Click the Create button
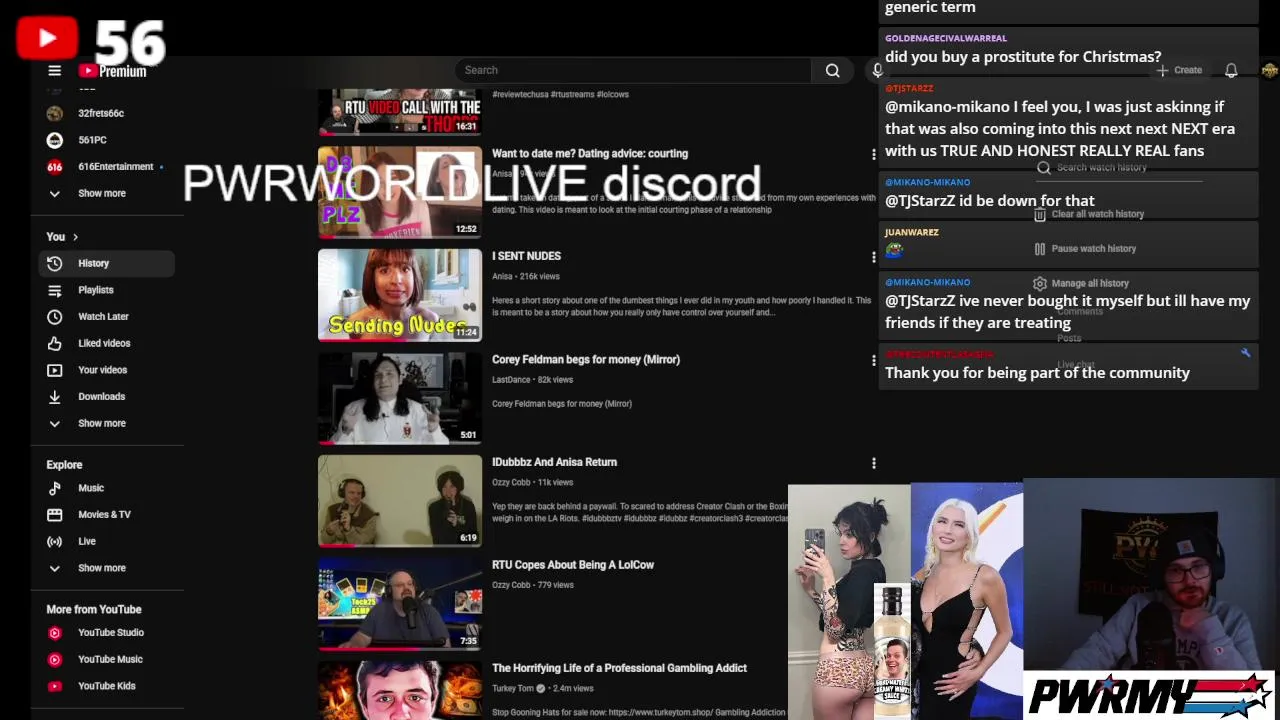This screenshot has width=1280, height=720. (1179, 70)
